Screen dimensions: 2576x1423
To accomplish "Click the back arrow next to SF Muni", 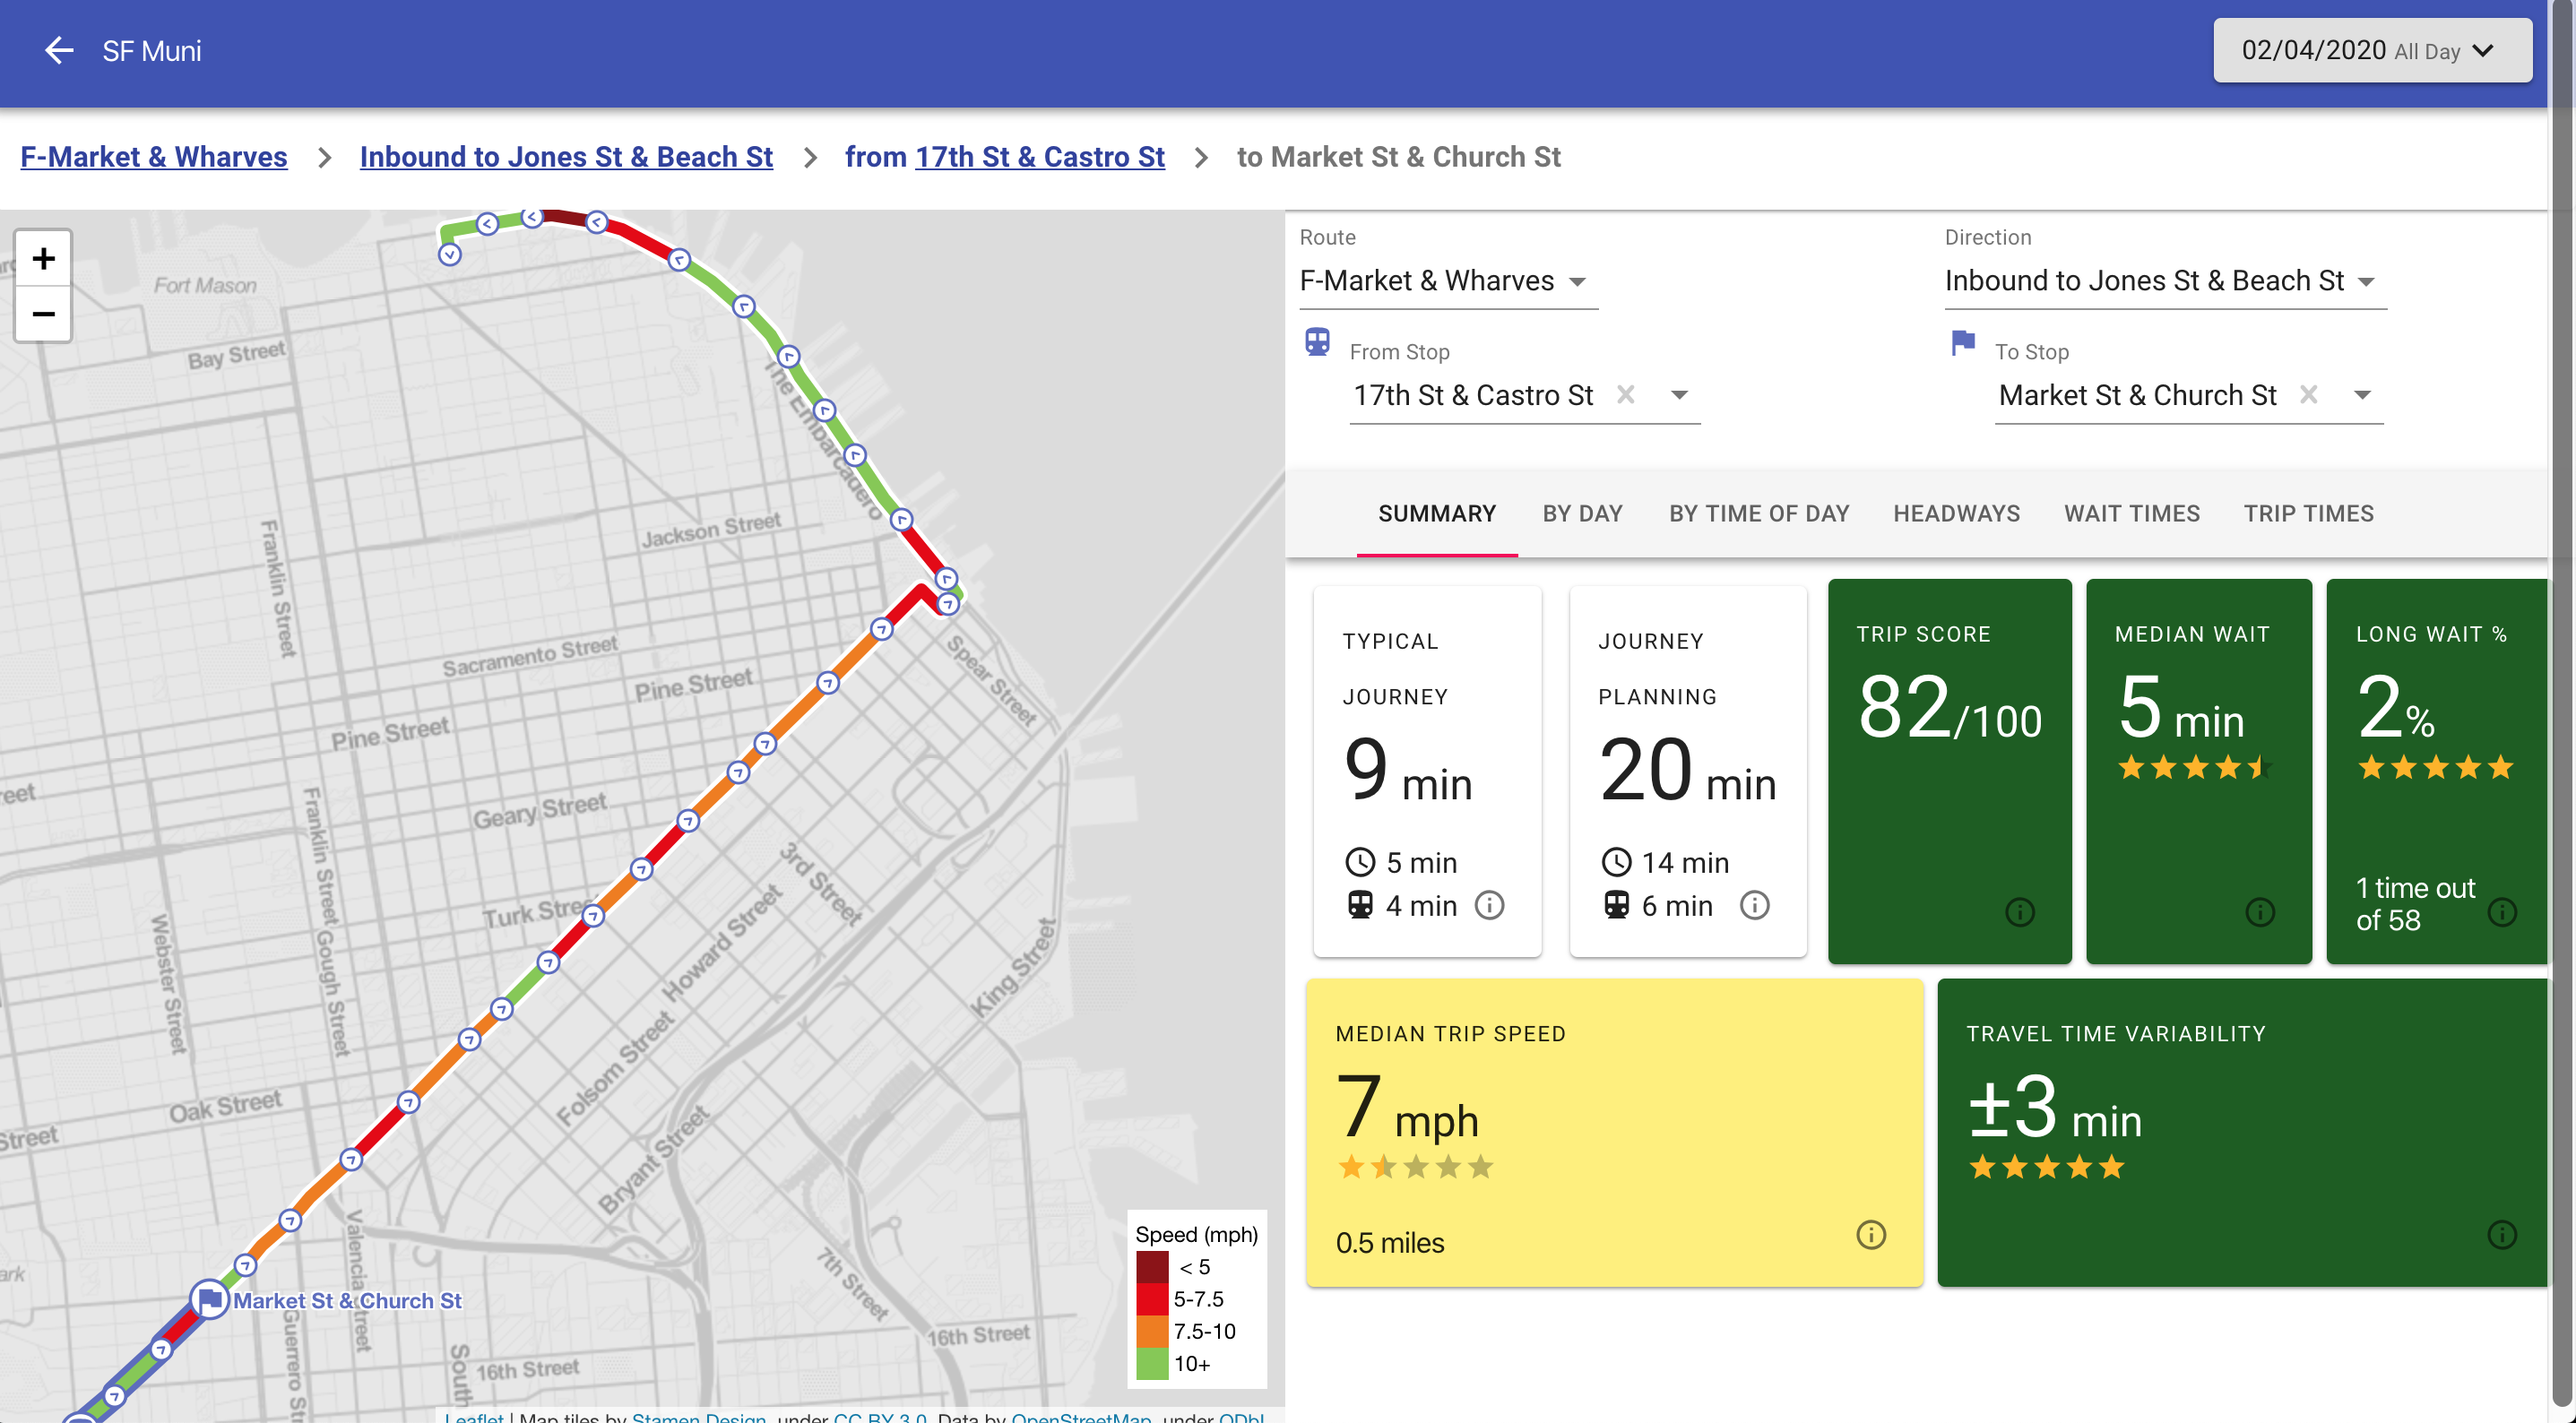I will pos(59,51).
